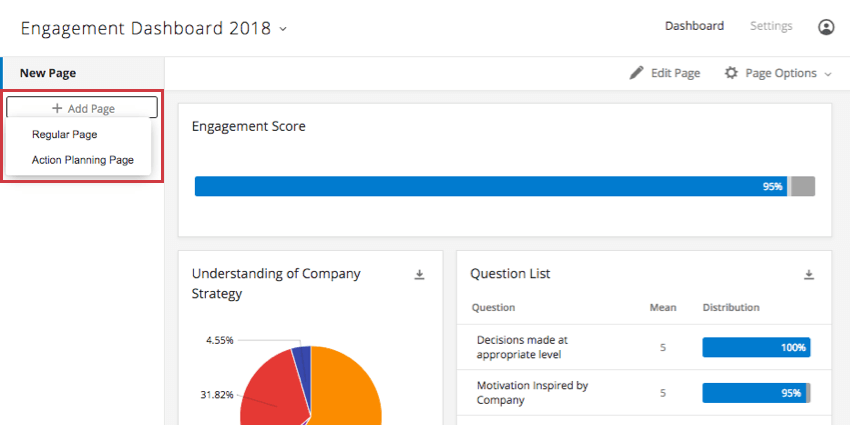Viewport: 850px width, 425px height.
Task: Click the Question List widget title
Action: (x=510, y=274)
